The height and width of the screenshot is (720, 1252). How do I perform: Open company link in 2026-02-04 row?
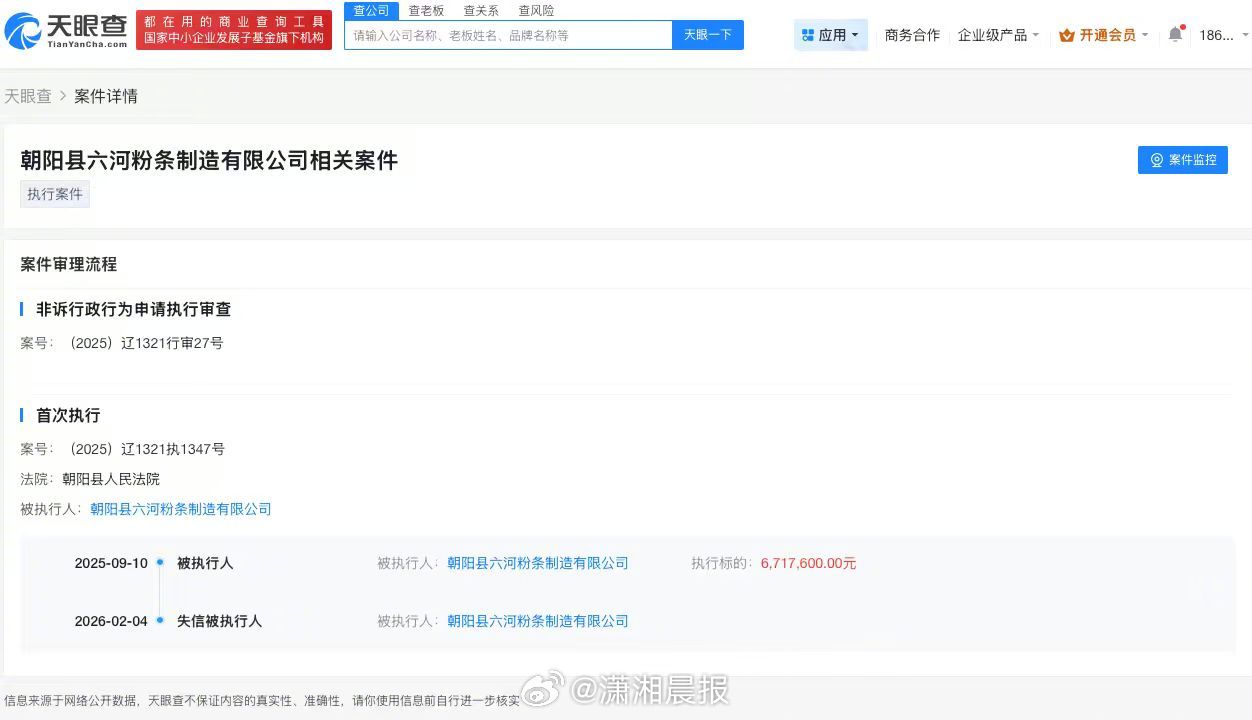[x=538, y=621]
